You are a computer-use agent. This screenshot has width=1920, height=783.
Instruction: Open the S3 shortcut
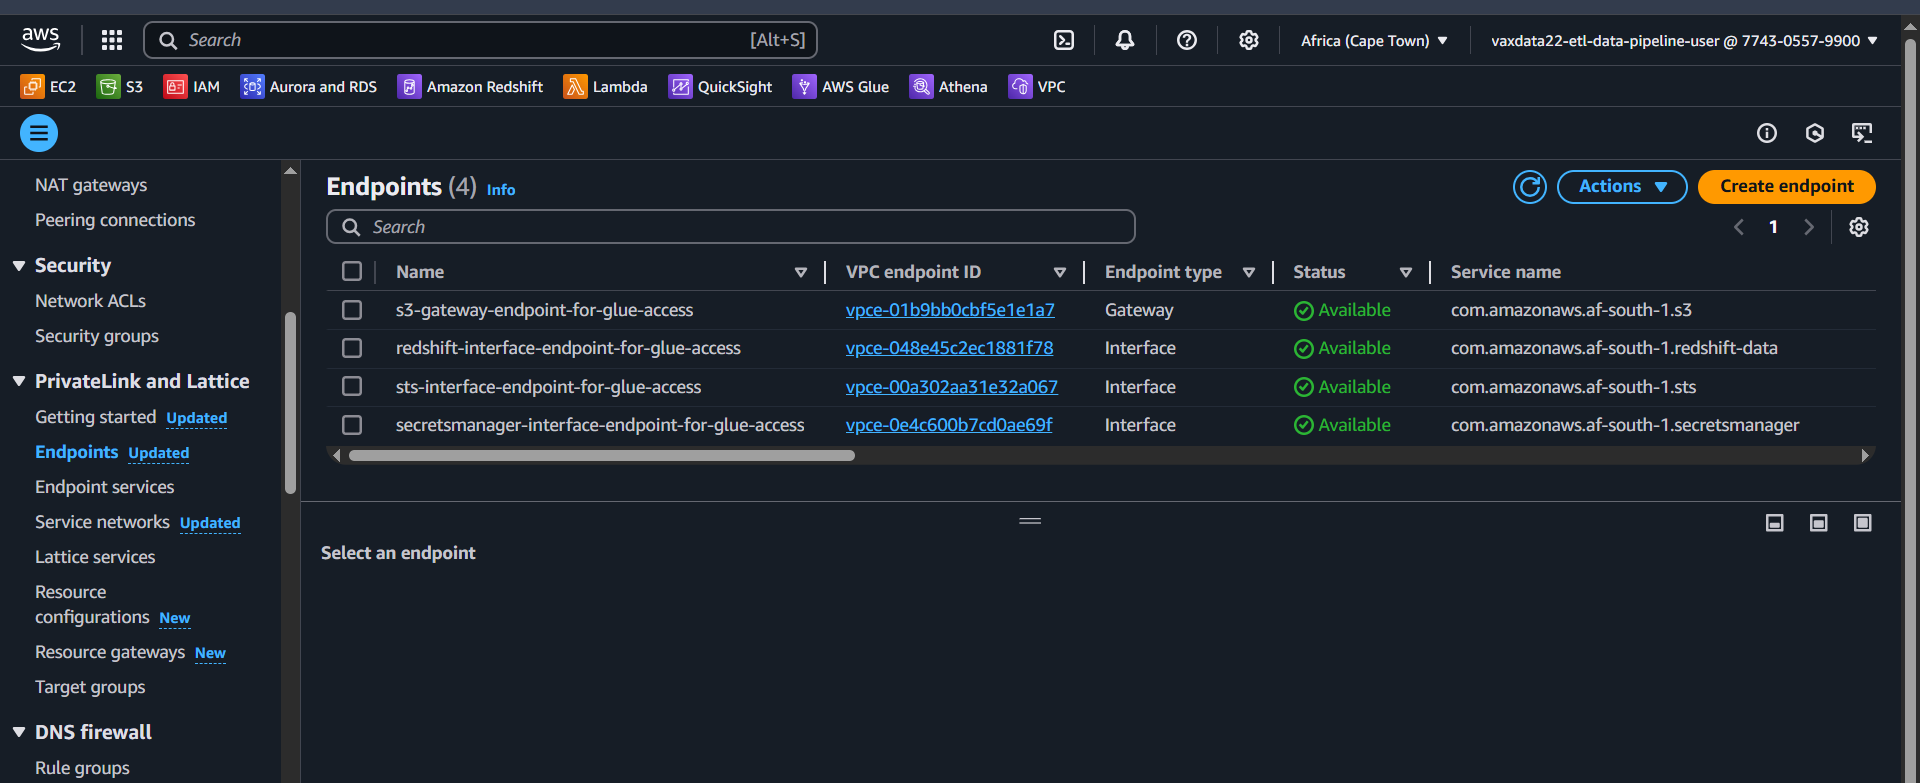pos(120,87)
